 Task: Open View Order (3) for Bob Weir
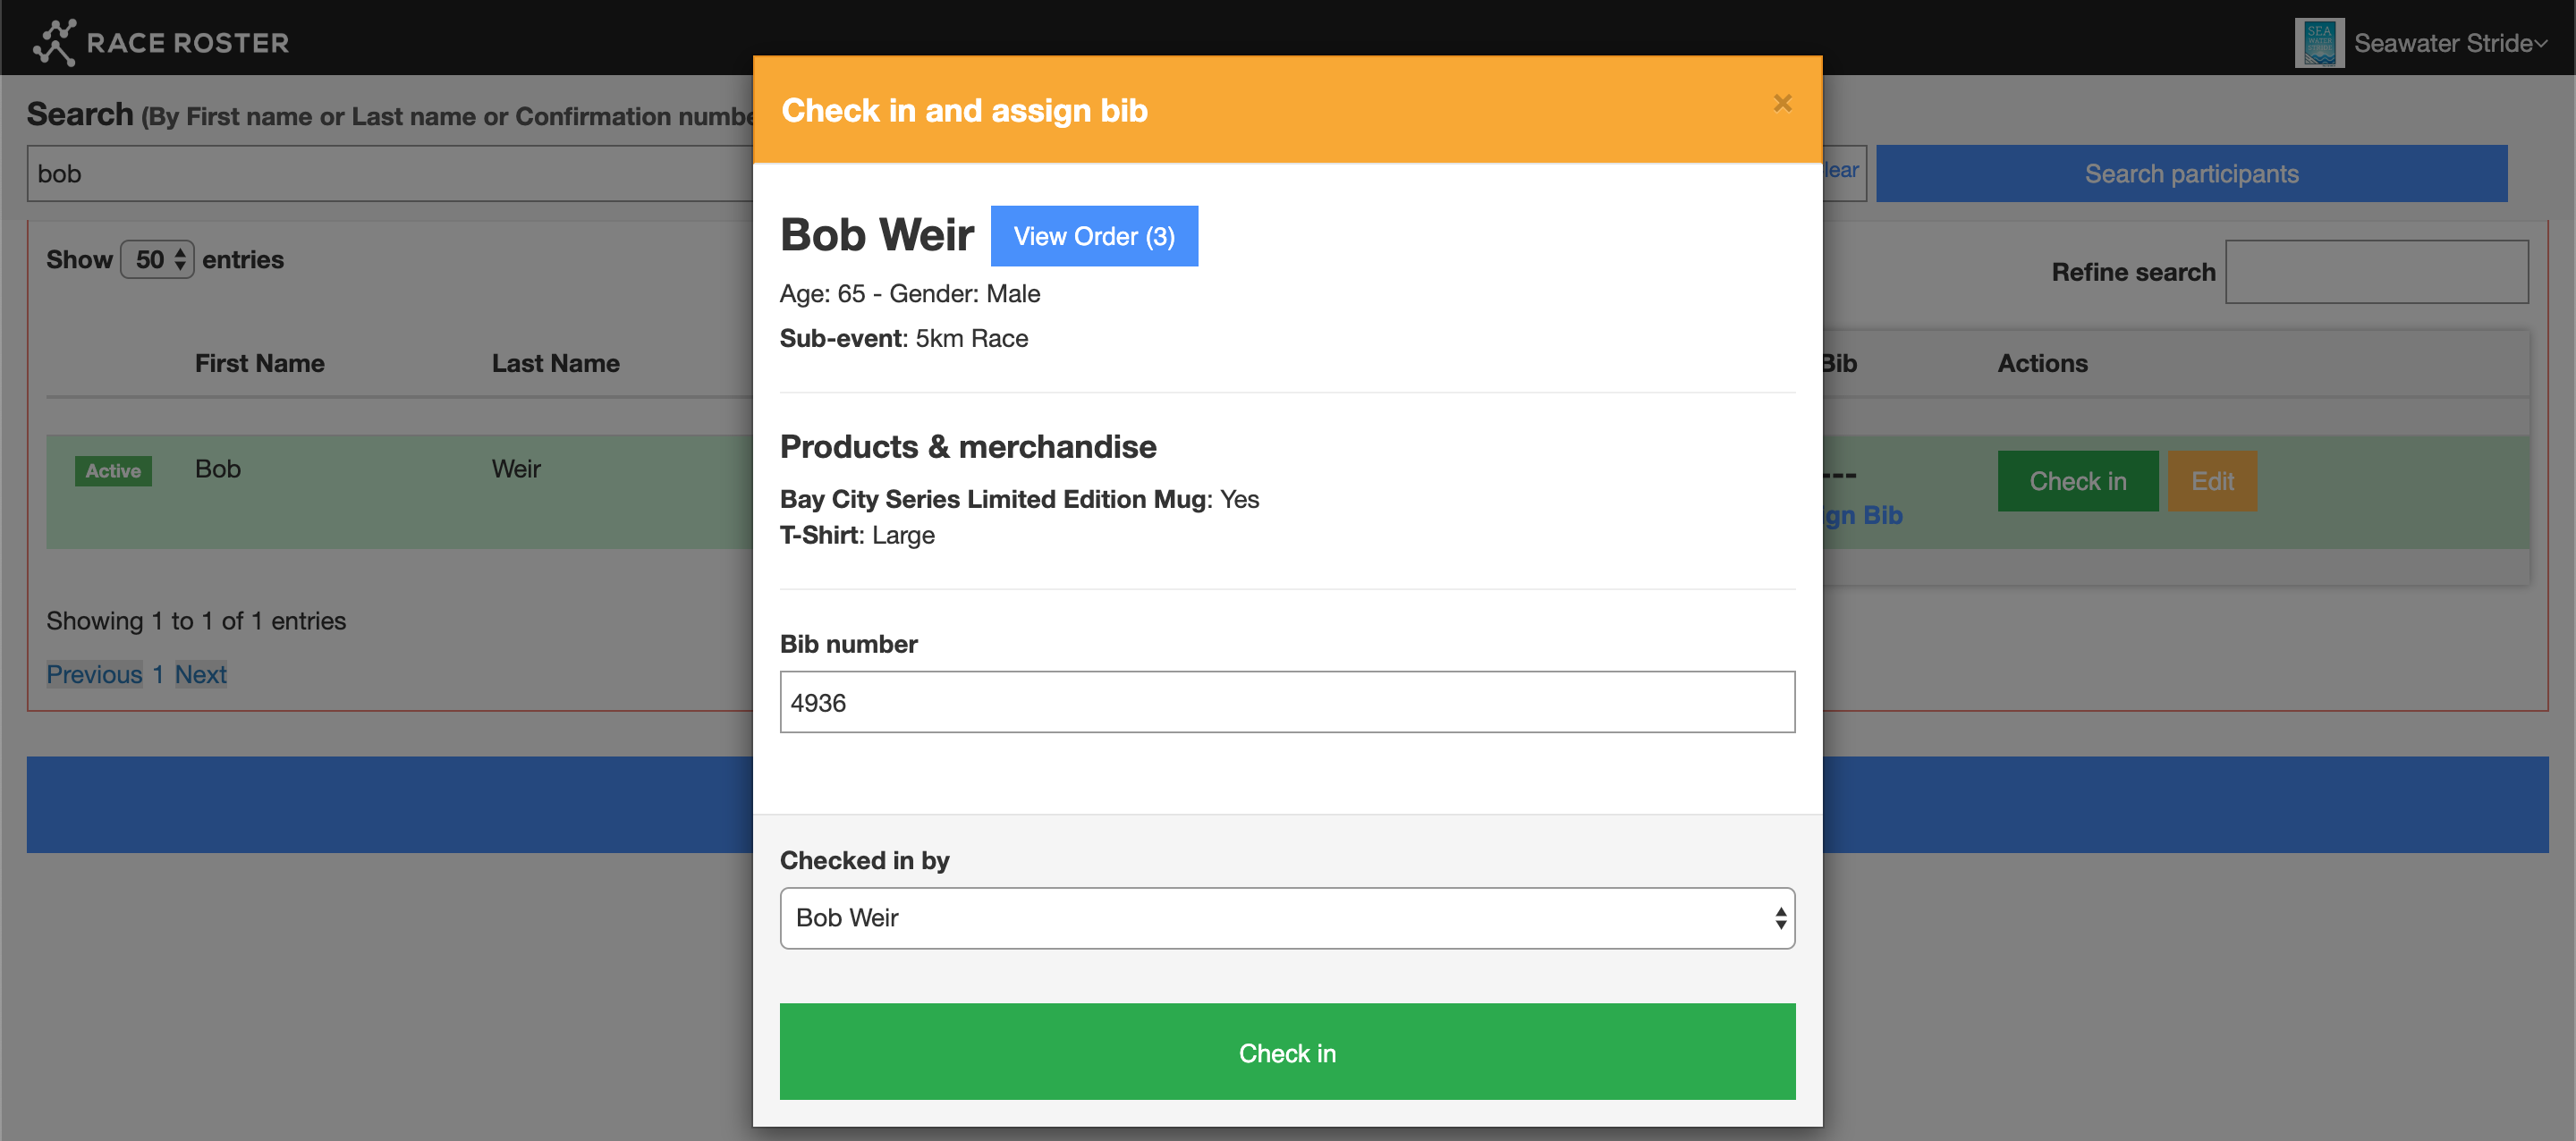point(1094,236)
